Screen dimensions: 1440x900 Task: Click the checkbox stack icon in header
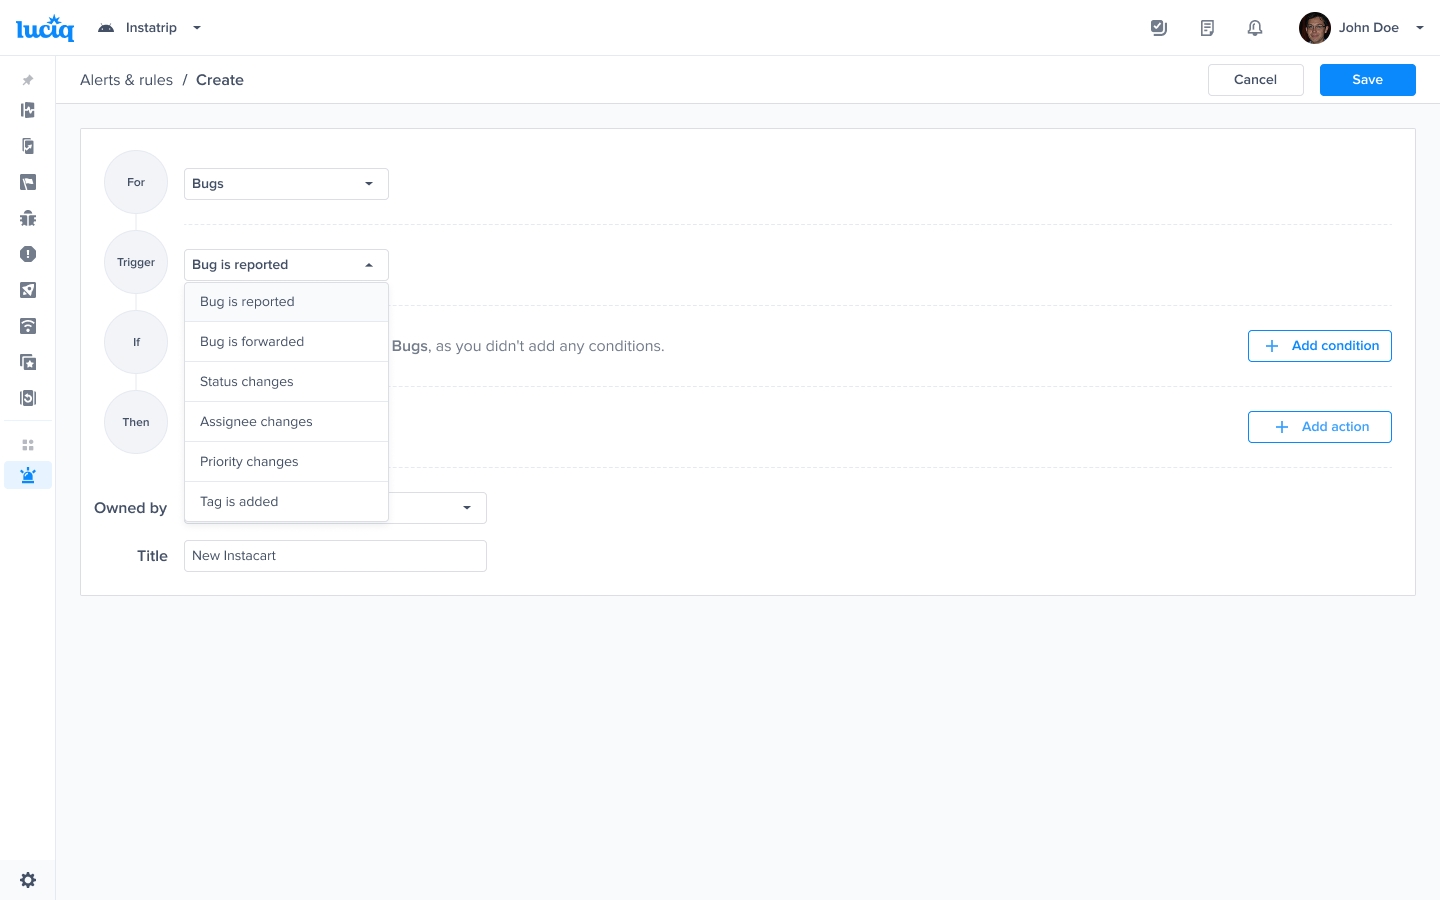(x=1159, y=28)
